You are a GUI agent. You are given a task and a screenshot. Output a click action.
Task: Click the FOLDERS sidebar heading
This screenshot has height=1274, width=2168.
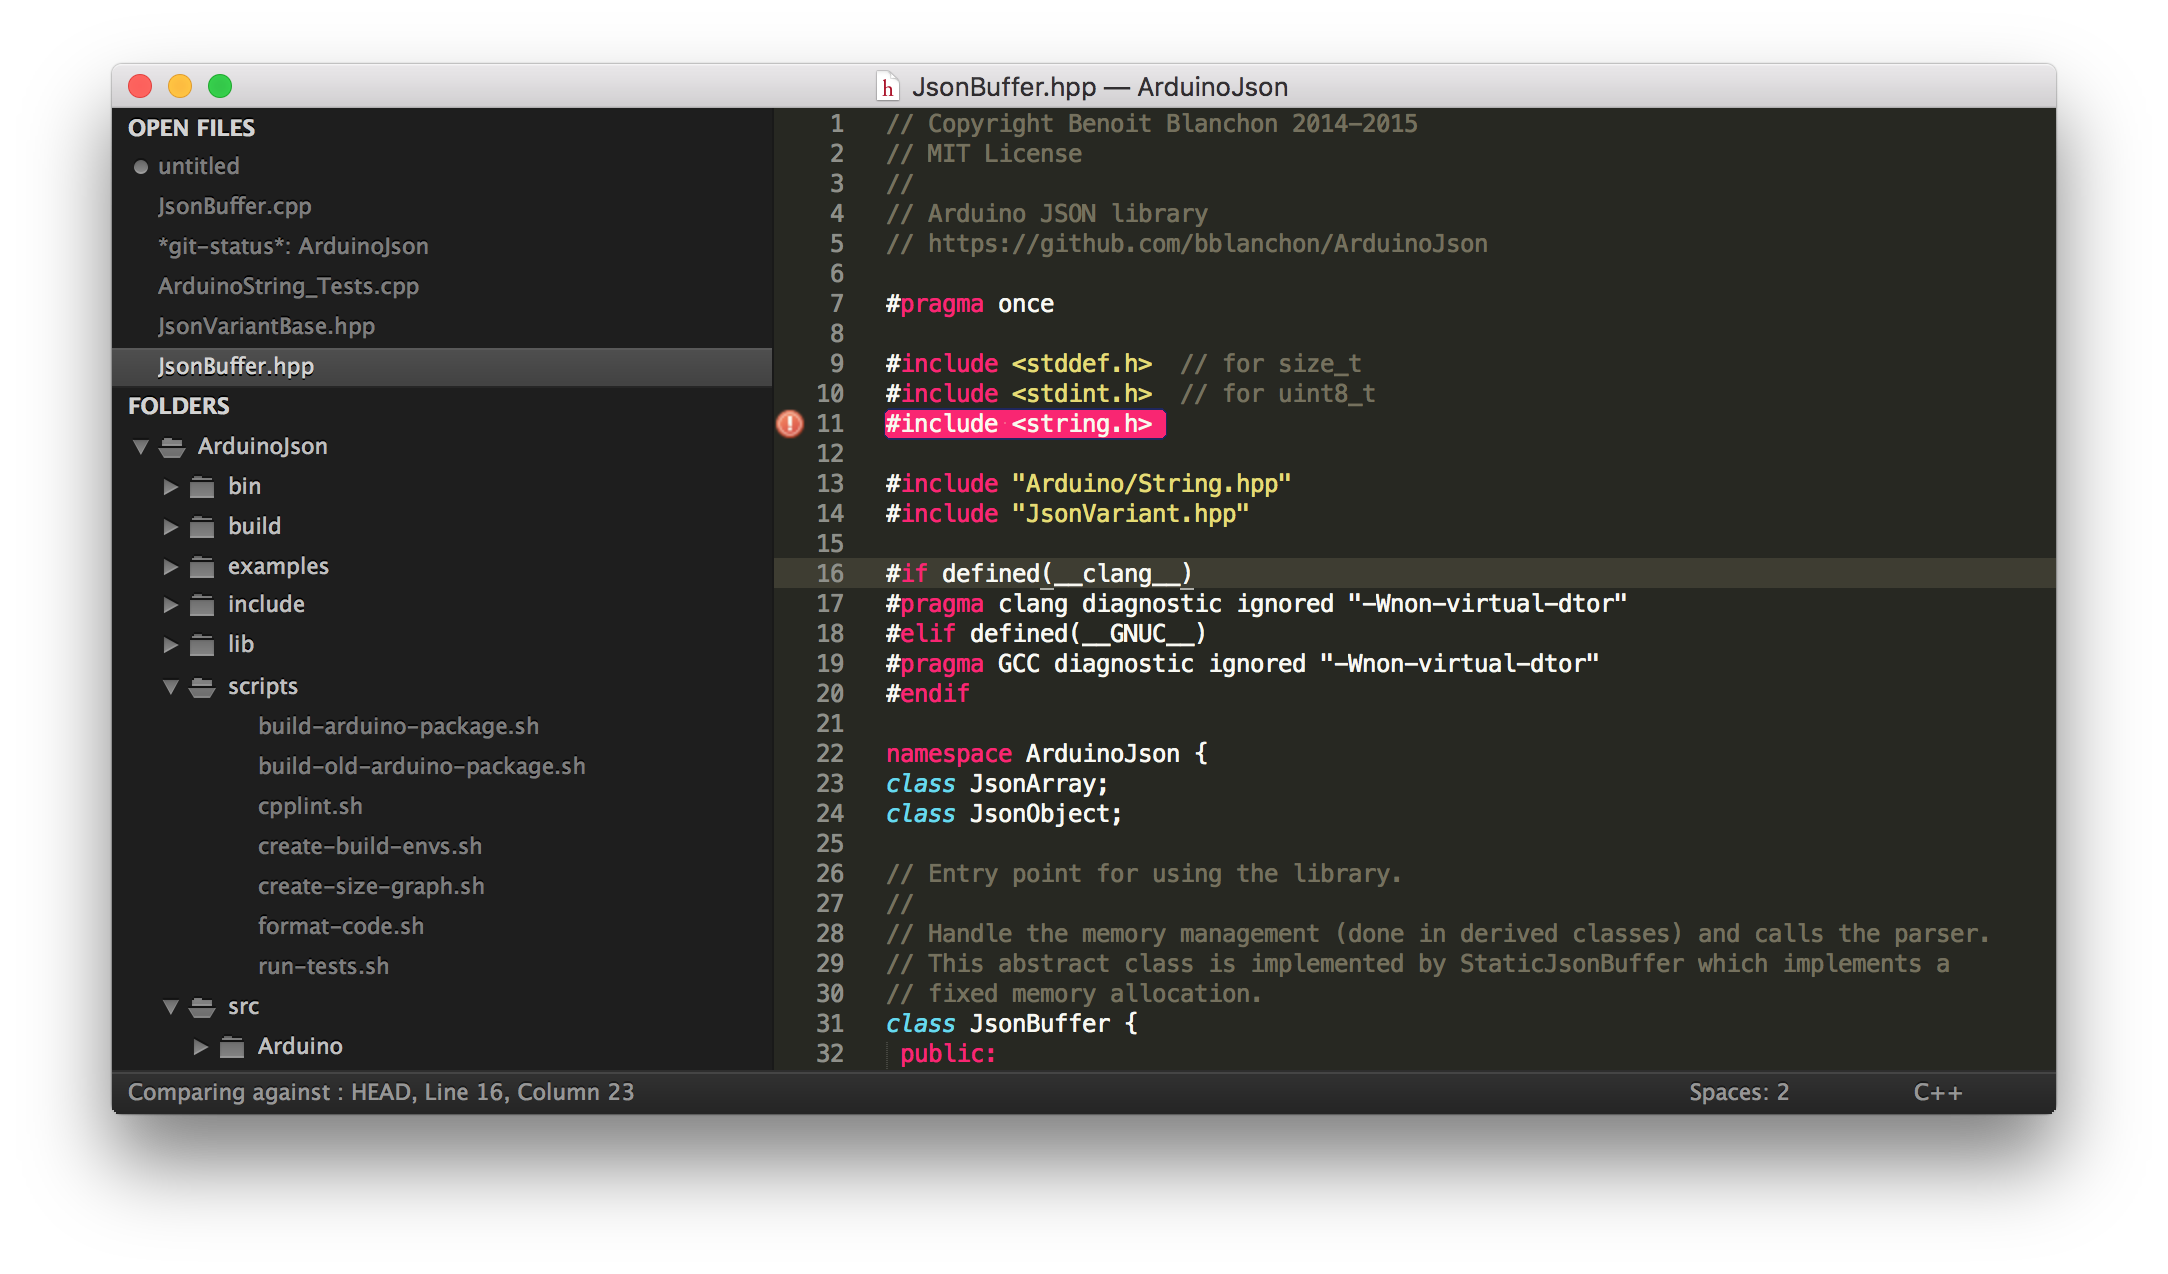tap(179, 406)
